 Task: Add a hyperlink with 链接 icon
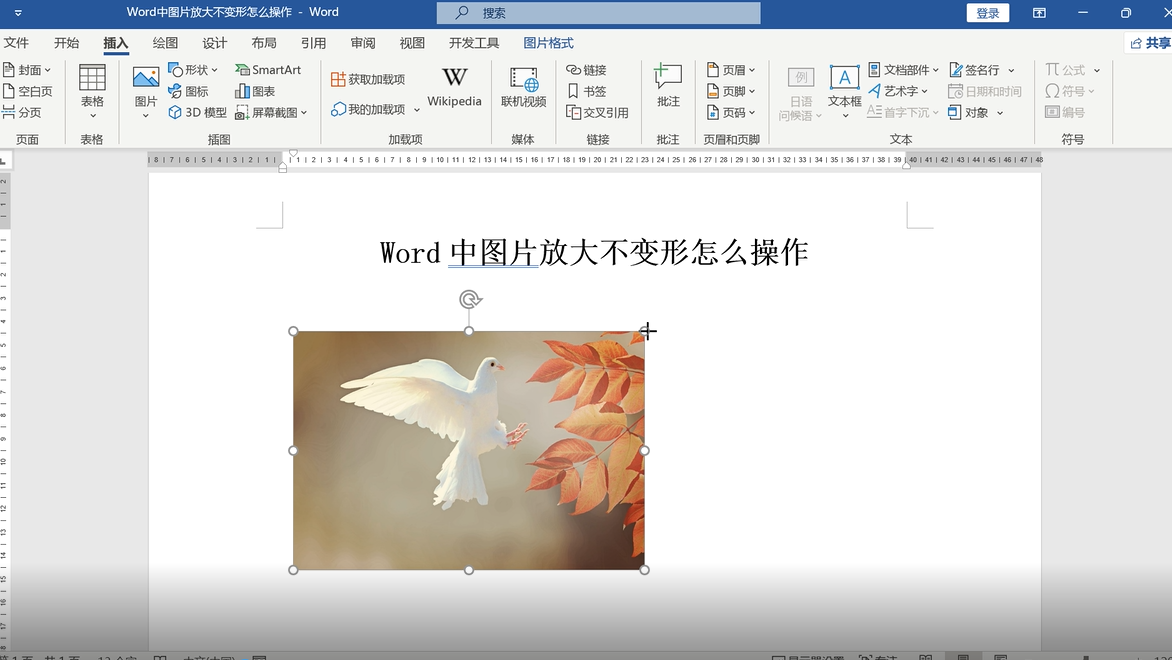click(590, 69)
